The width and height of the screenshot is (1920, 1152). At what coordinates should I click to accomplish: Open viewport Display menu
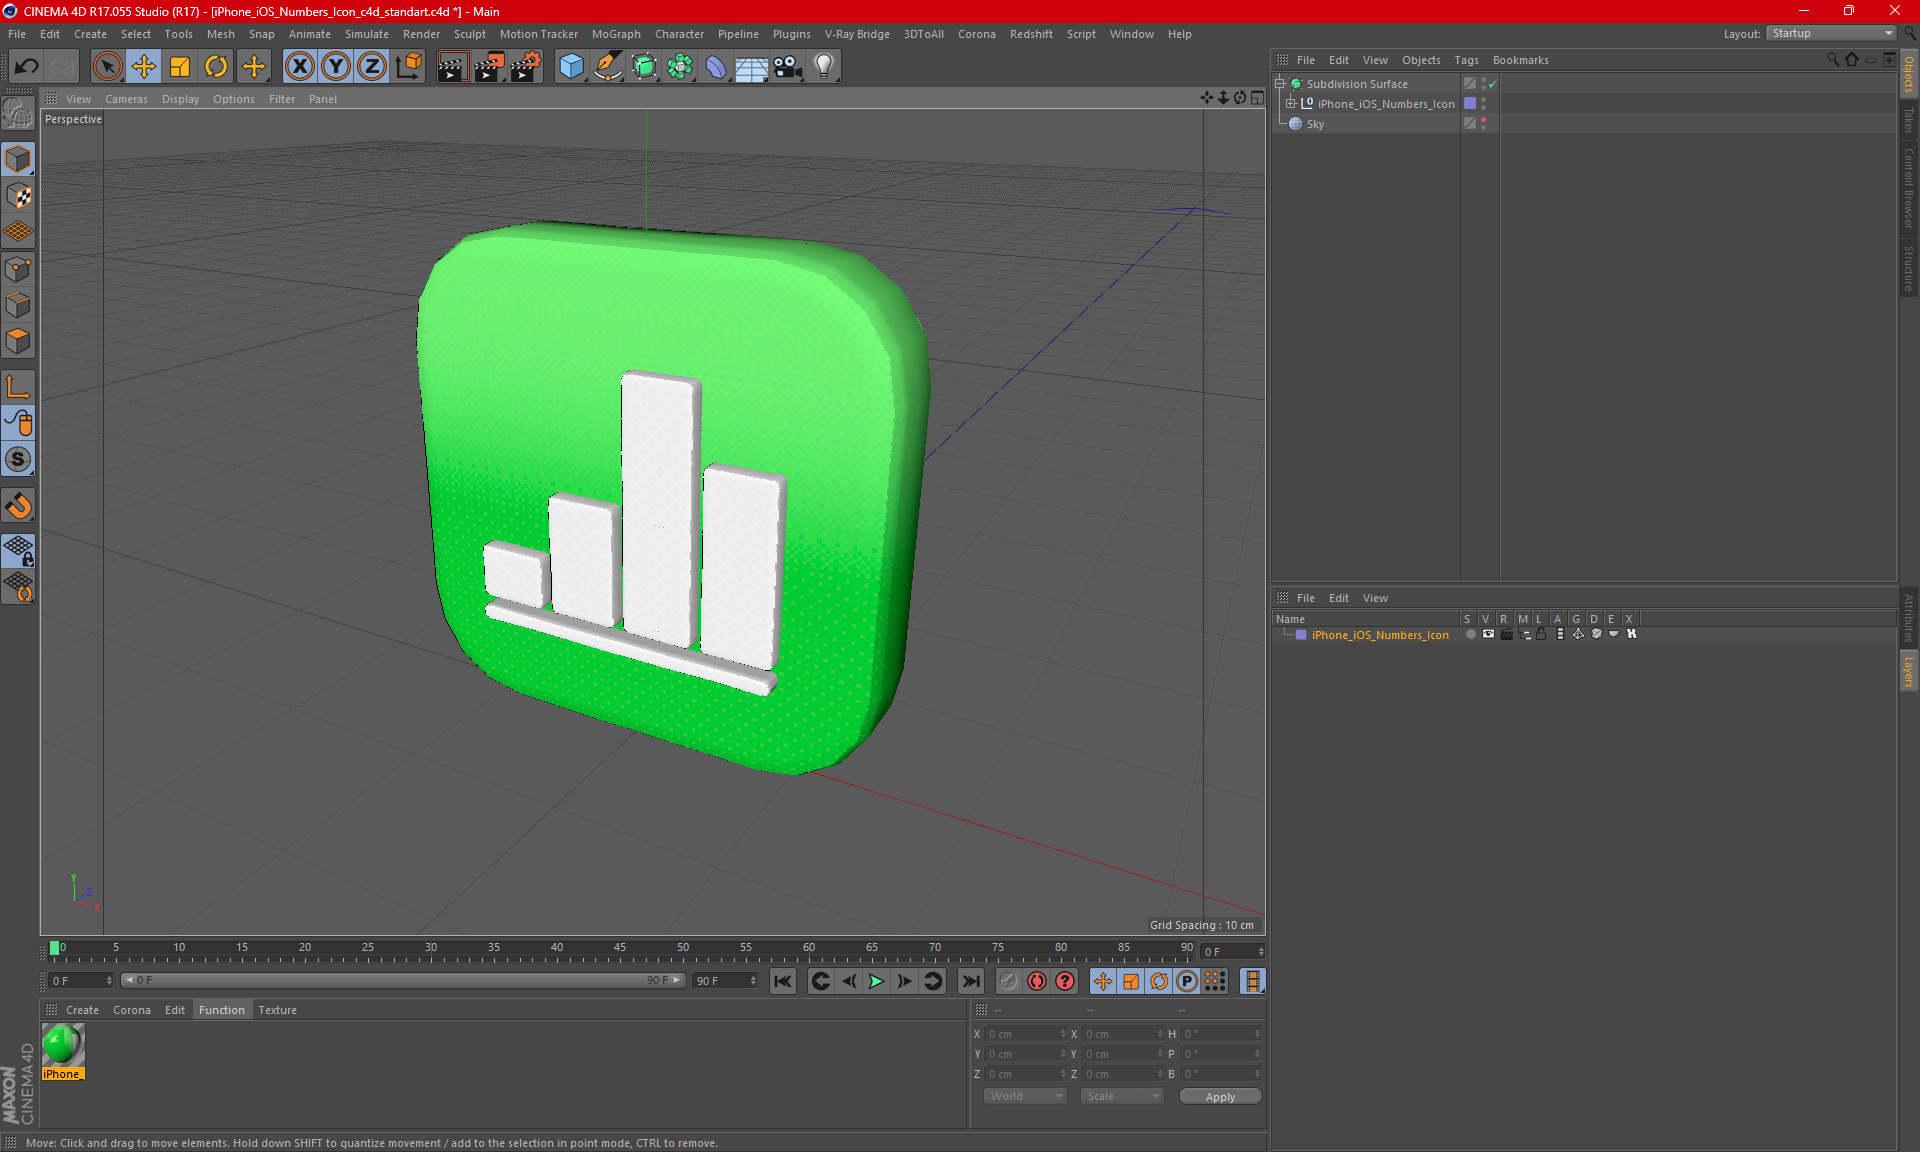pos(180,99)
